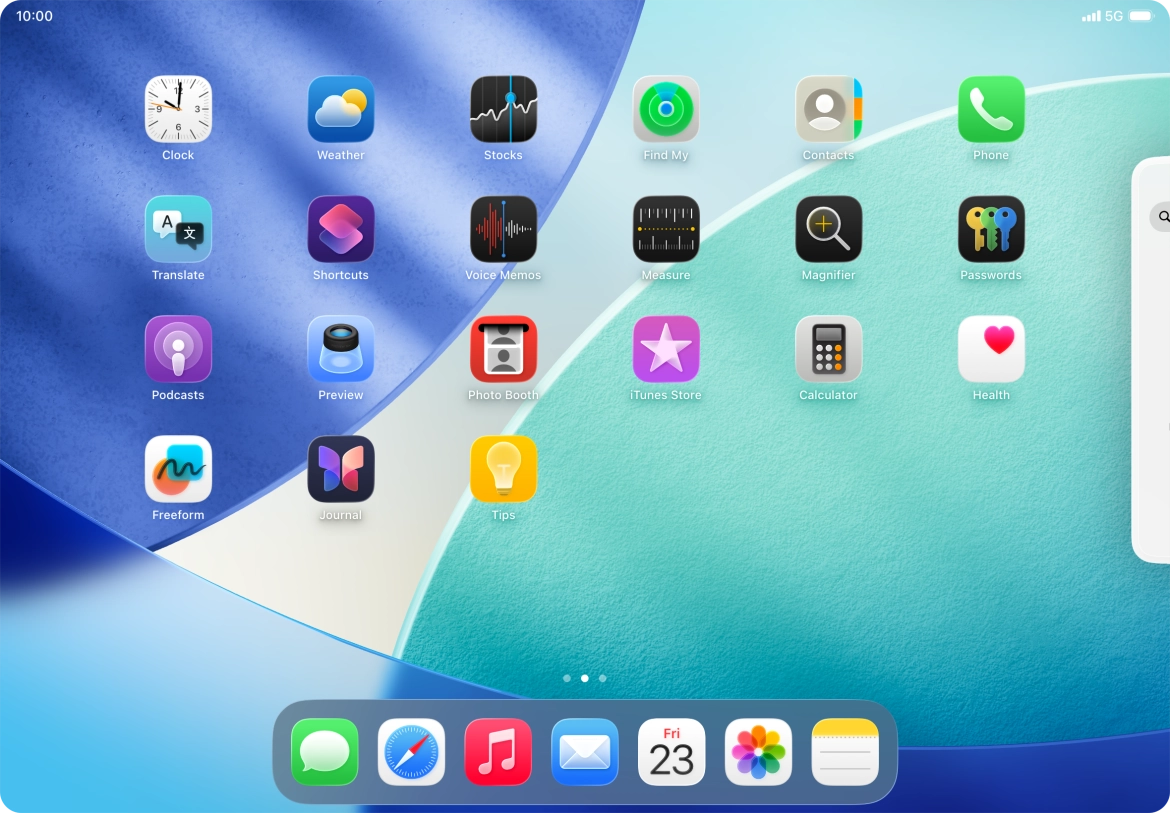The image size is (1170, 813).
Task: Open the Clock app
Action: coord(178,109)
